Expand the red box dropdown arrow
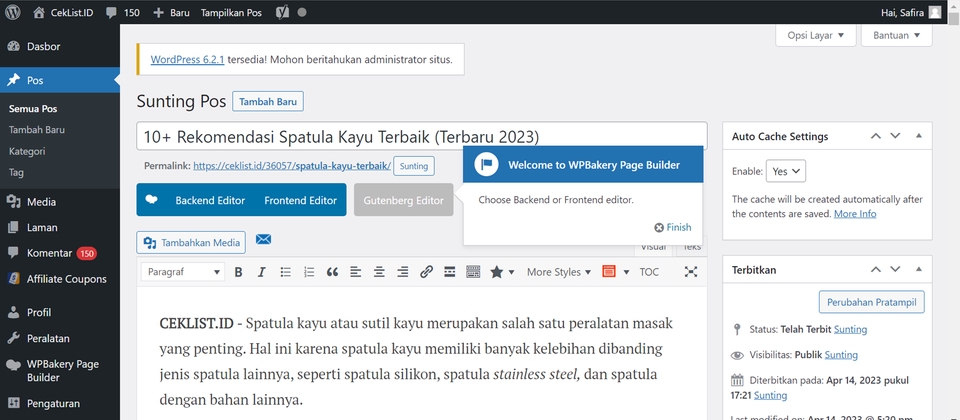 coord(626,272)
